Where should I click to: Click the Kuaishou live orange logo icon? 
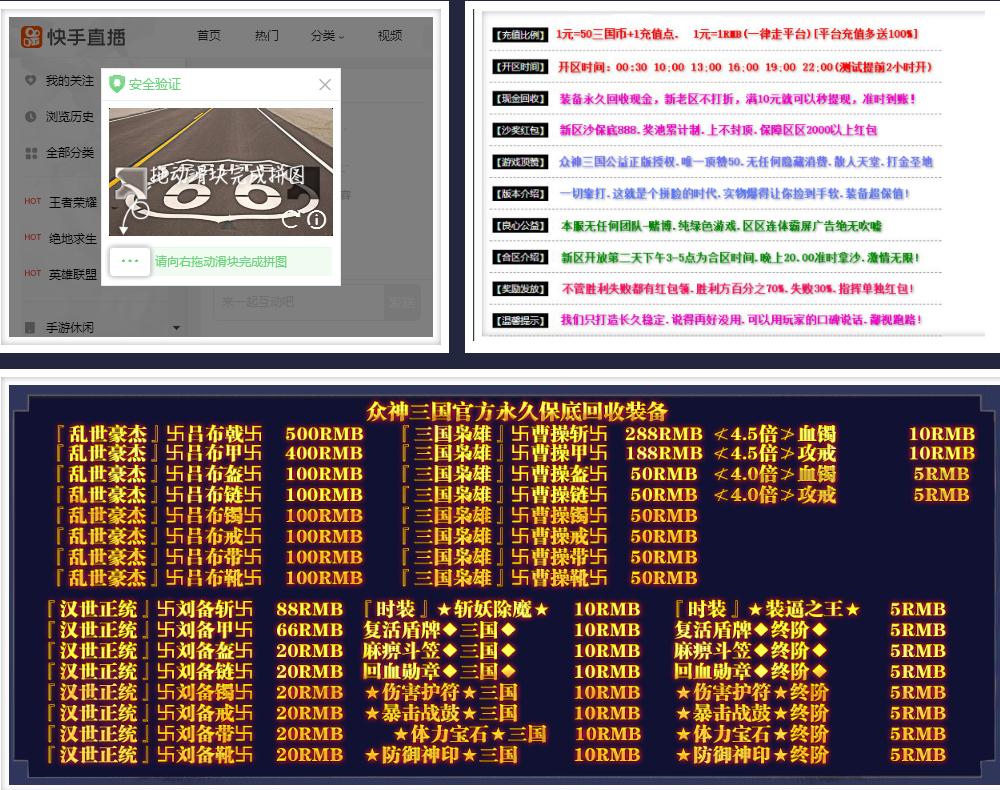(32, 36)
